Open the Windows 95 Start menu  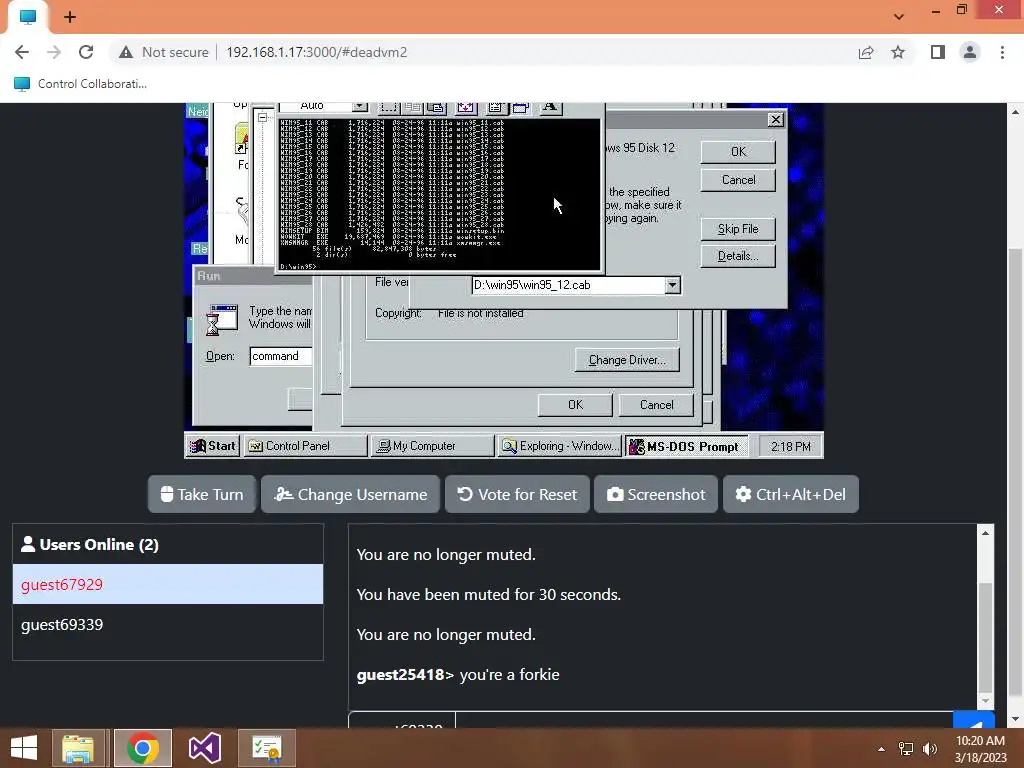213,446
